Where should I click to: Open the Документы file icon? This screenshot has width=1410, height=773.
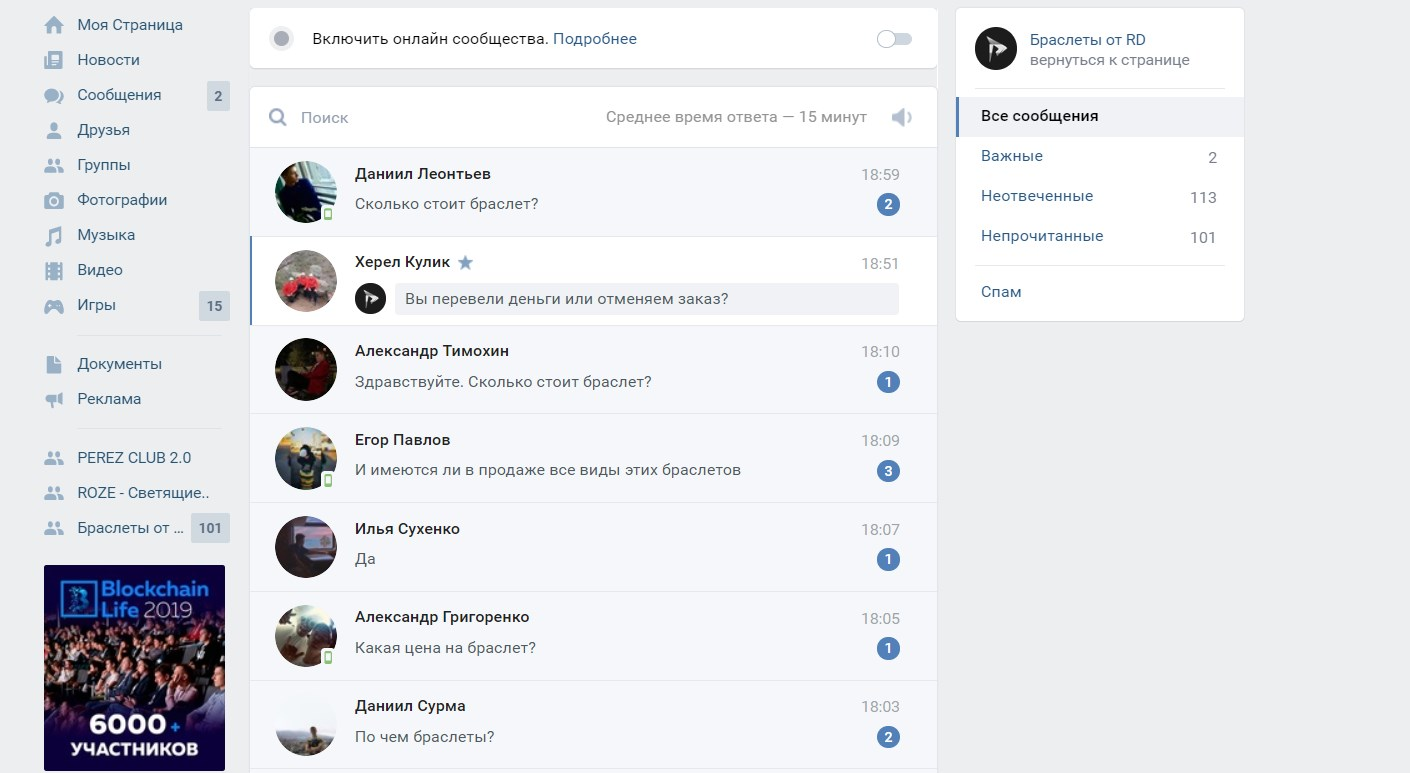click(x=54, y=364)
